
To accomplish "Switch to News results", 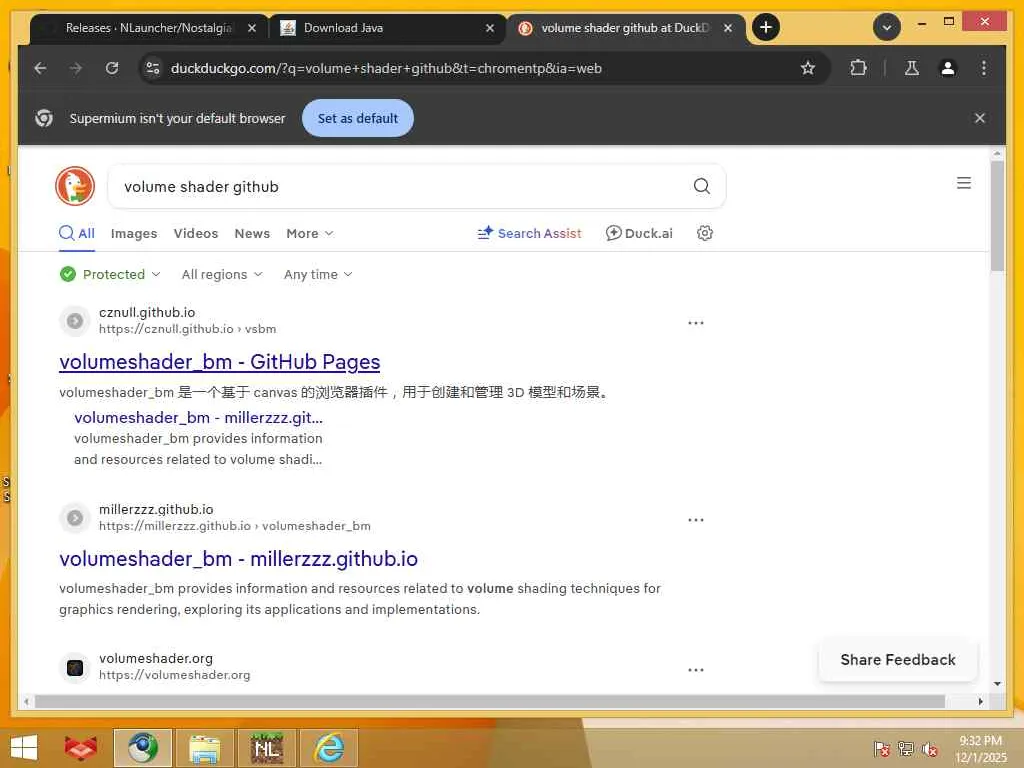I will coord(252,233).
